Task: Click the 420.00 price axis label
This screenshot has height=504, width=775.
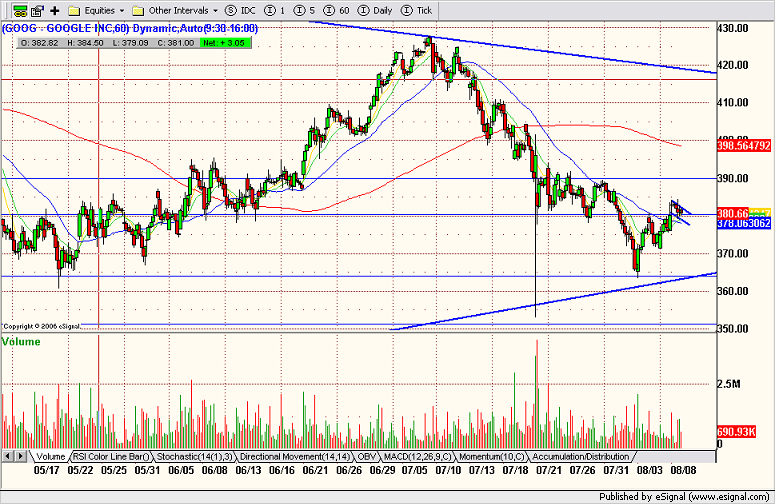Action: (x=732, y=65)
